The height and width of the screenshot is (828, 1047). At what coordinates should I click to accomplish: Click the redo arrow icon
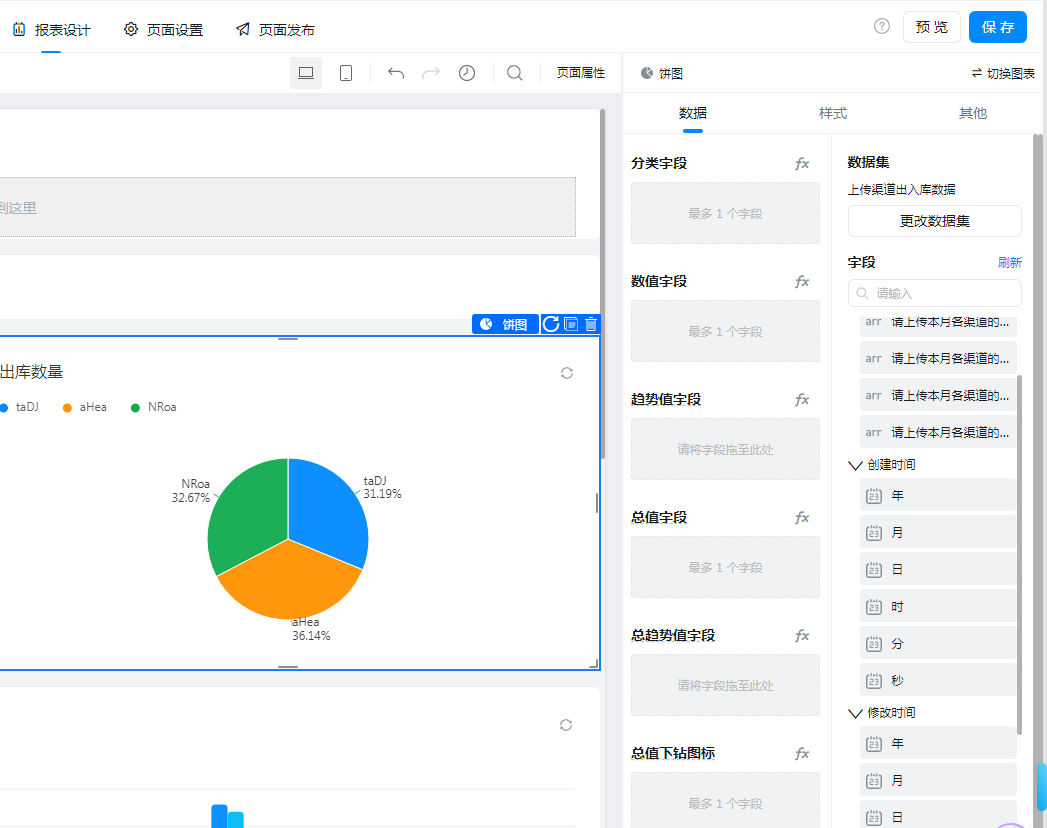431,73
